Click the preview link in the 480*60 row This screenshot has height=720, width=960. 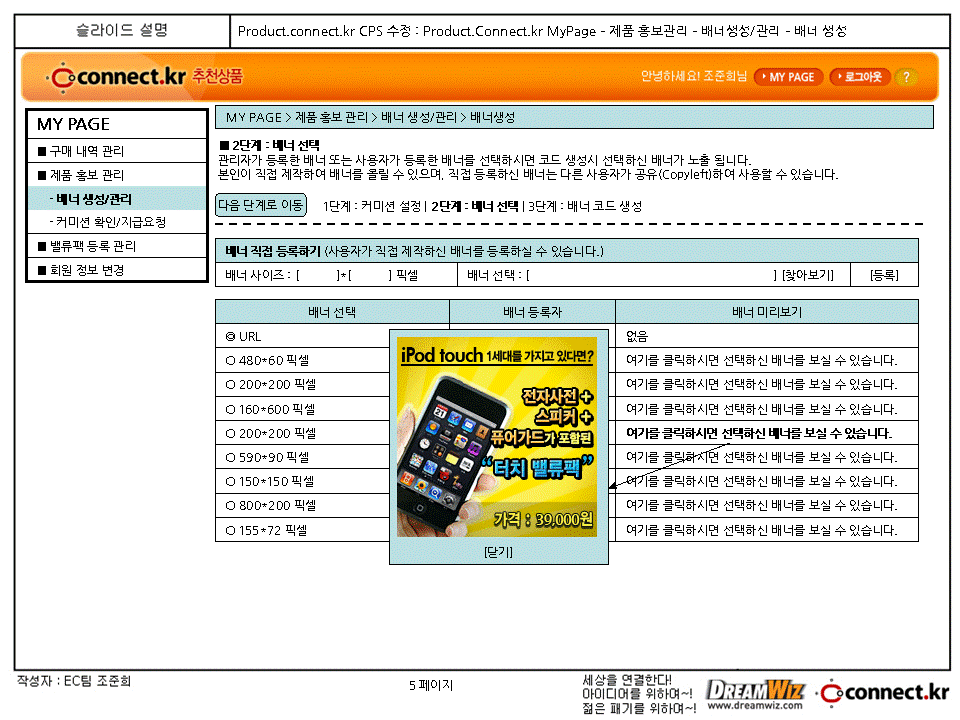pyautogui.click(x=761, y=361)
